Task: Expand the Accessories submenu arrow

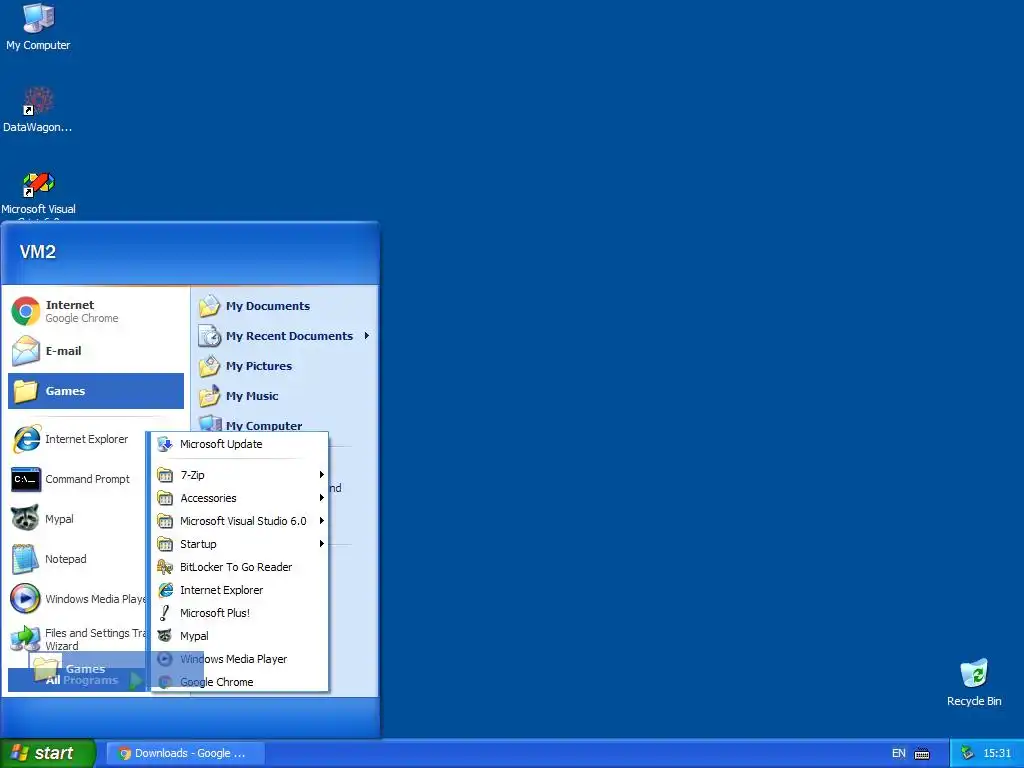Action: [321, 498]
